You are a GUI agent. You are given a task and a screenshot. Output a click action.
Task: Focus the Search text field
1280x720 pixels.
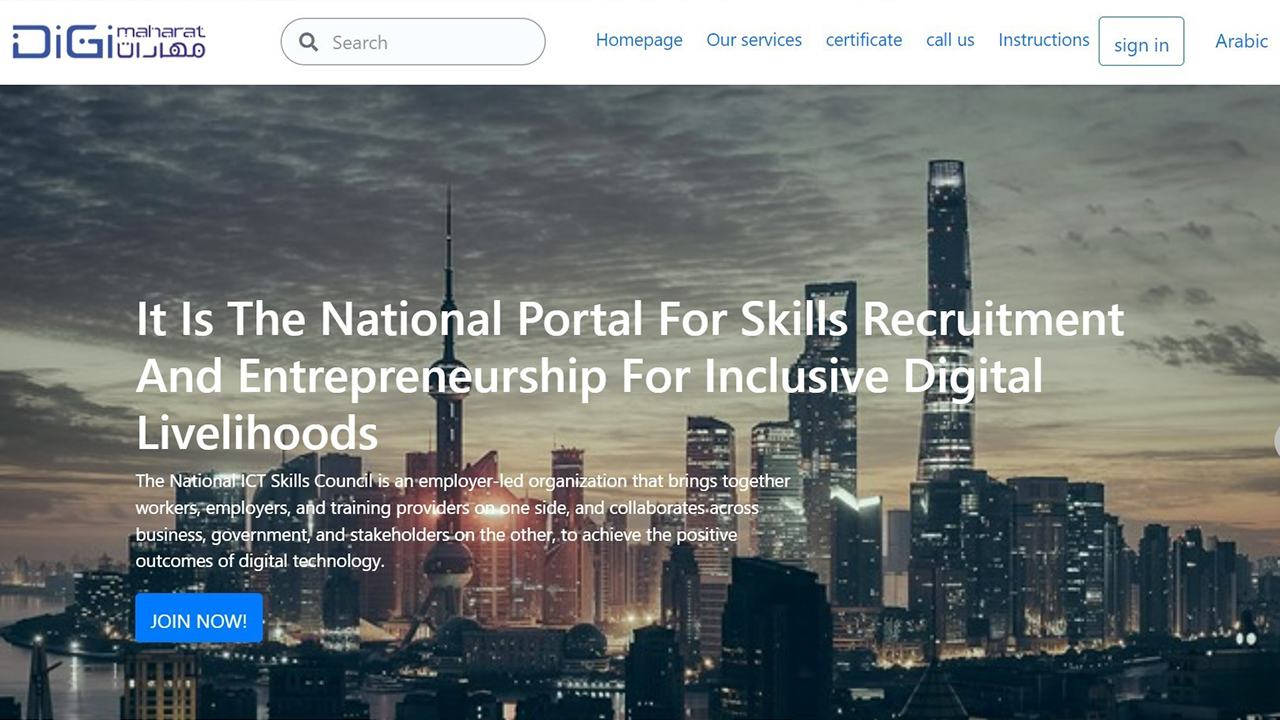[x=413, y=42]
